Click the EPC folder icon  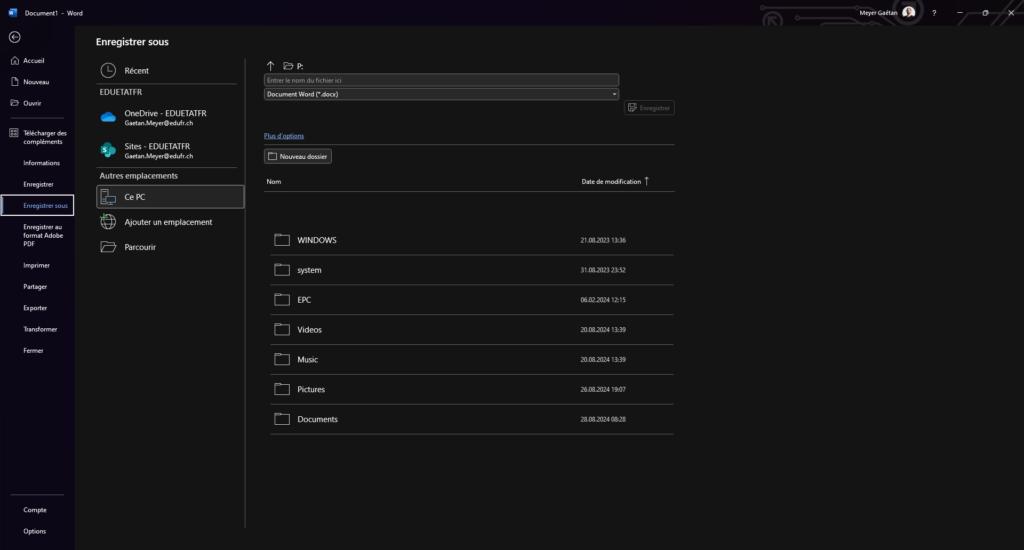click(x=282, y=300)
